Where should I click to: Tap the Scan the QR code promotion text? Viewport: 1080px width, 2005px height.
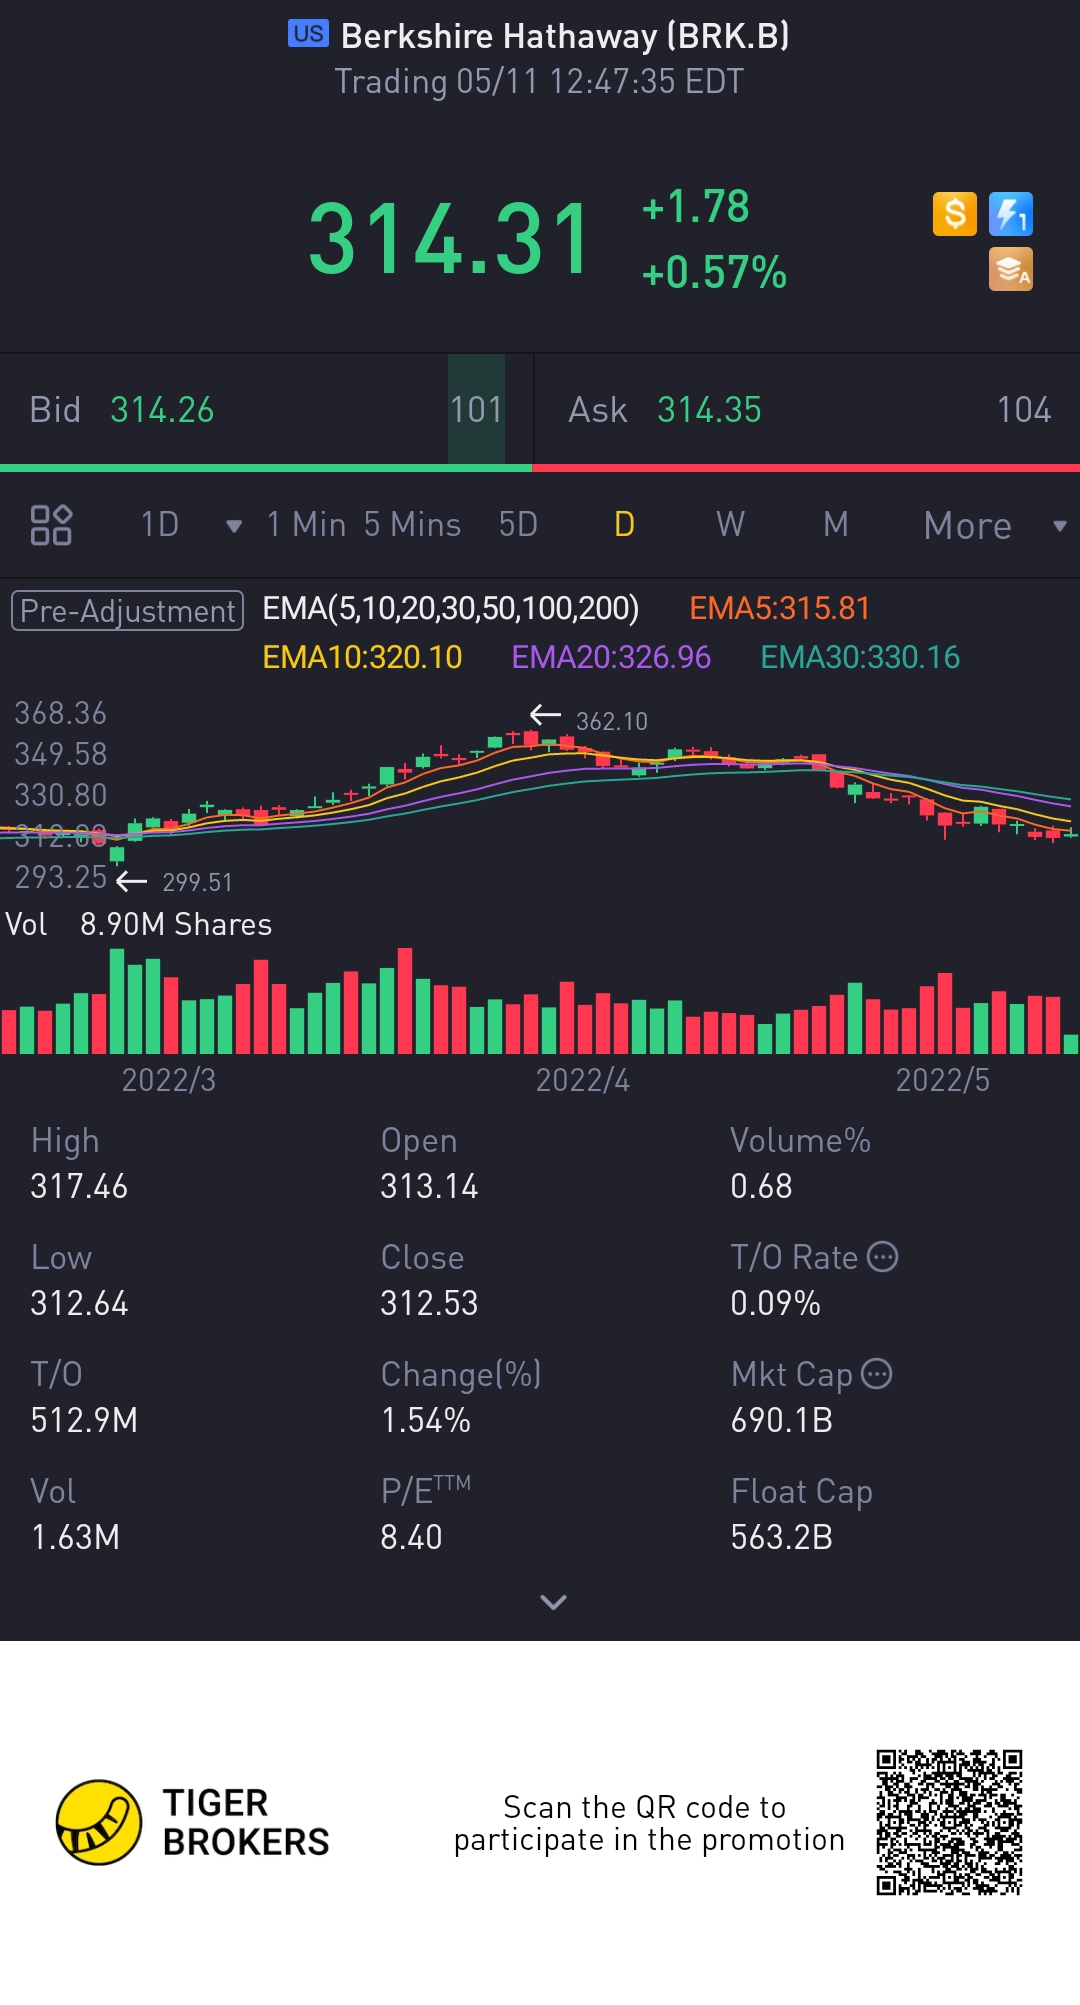[x=649, y=1823]
